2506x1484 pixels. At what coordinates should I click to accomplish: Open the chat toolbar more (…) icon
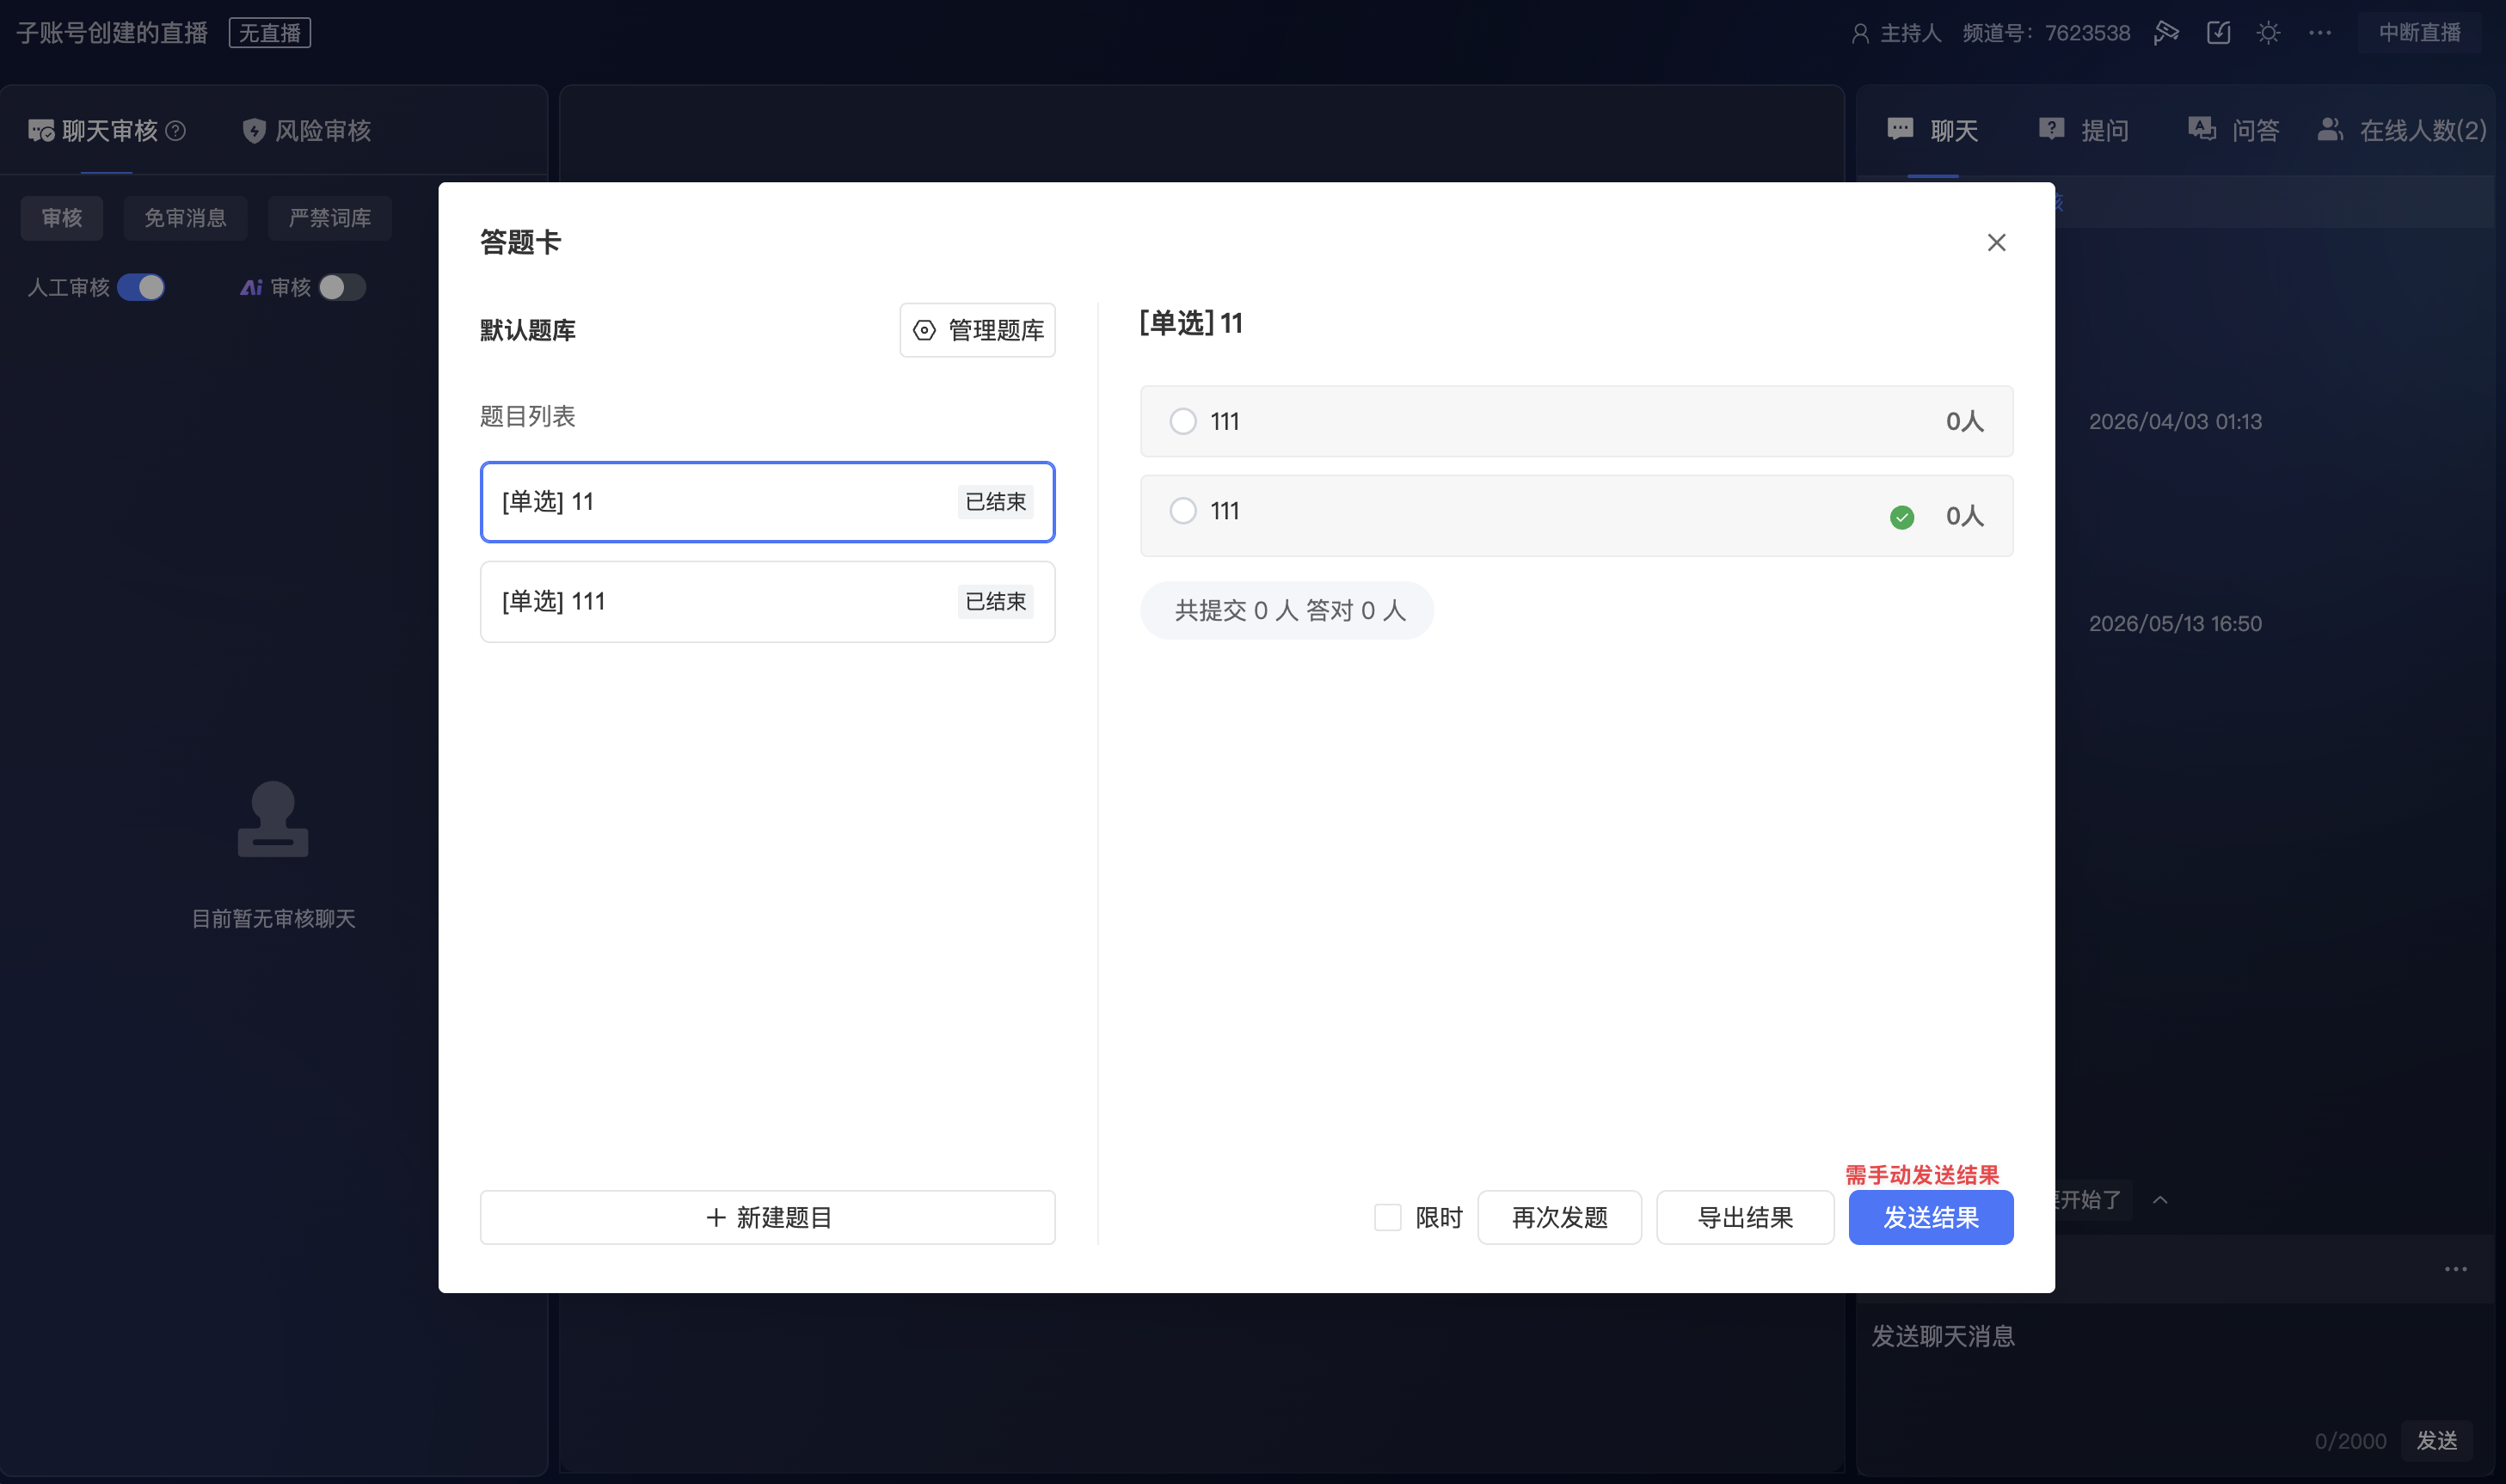(x=2456, y=1269)
